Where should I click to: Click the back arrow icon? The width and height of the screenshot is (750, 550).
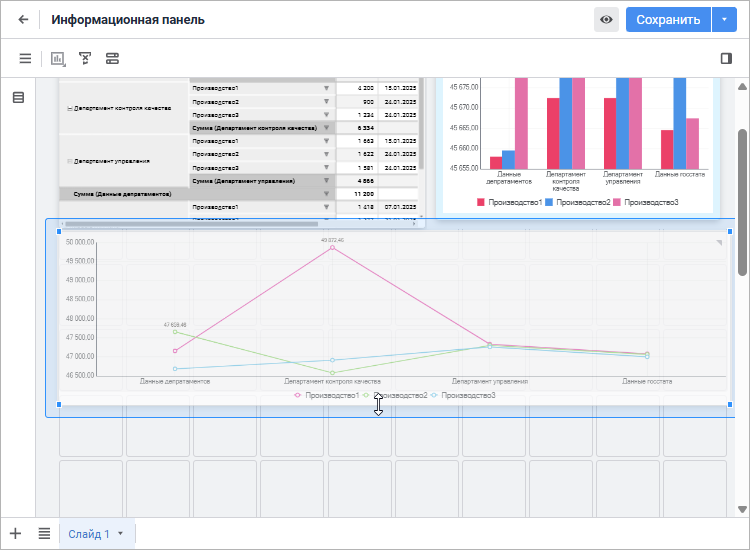point(23,20)
